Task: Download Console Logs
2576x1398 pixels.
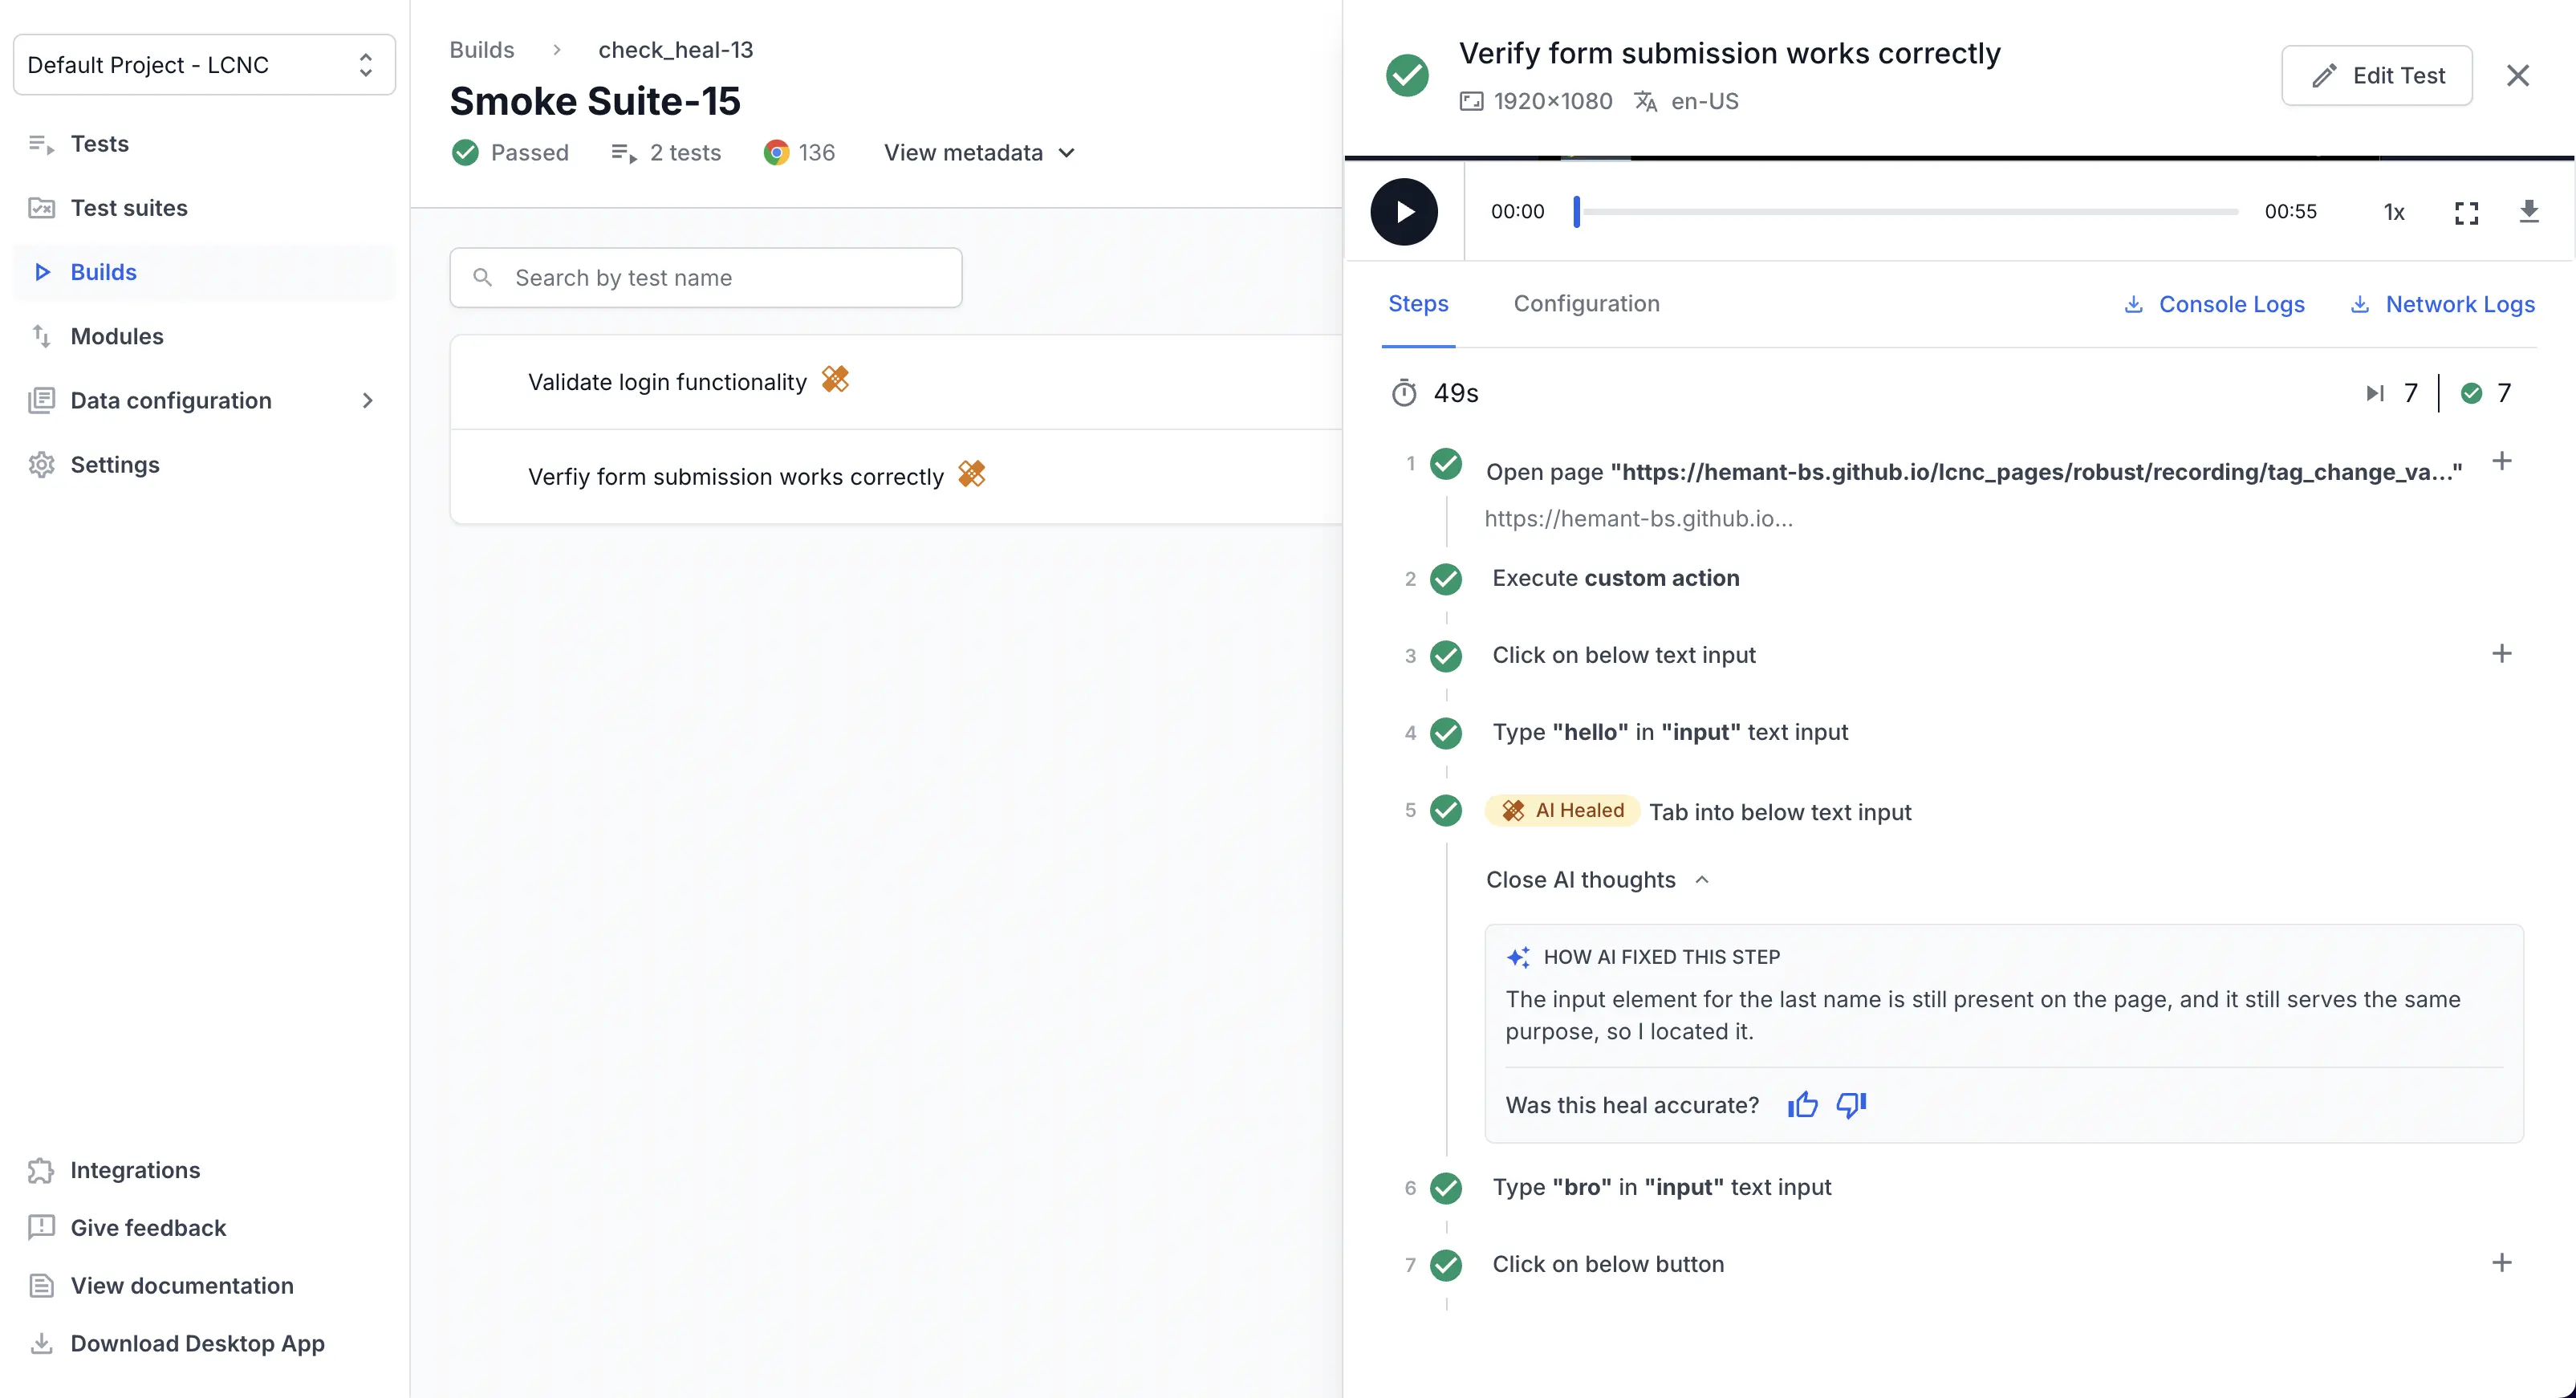Action: coord(2214,305)
